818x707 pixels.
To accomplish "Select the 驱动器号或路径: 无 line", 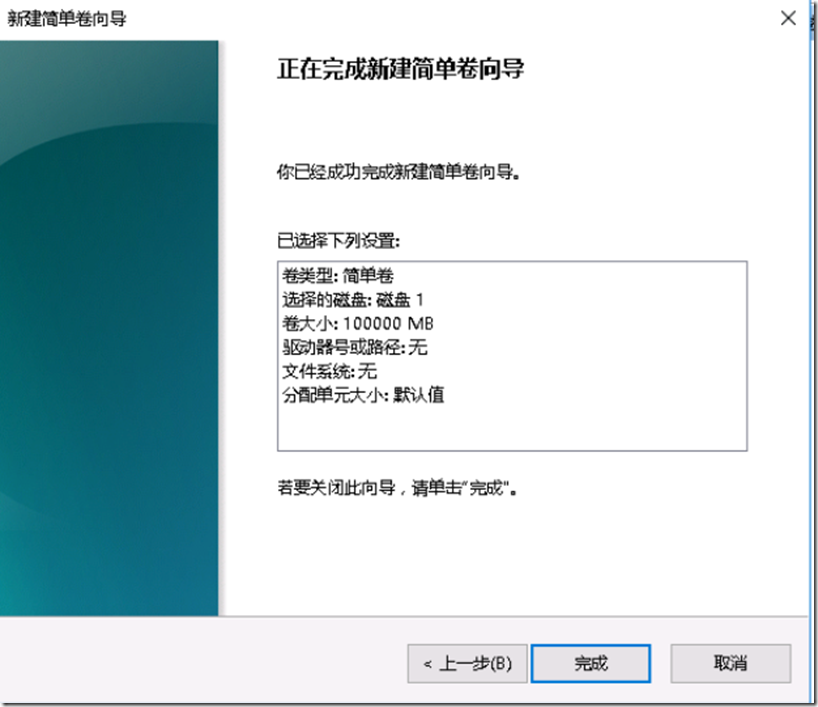I will coord(355,347).
